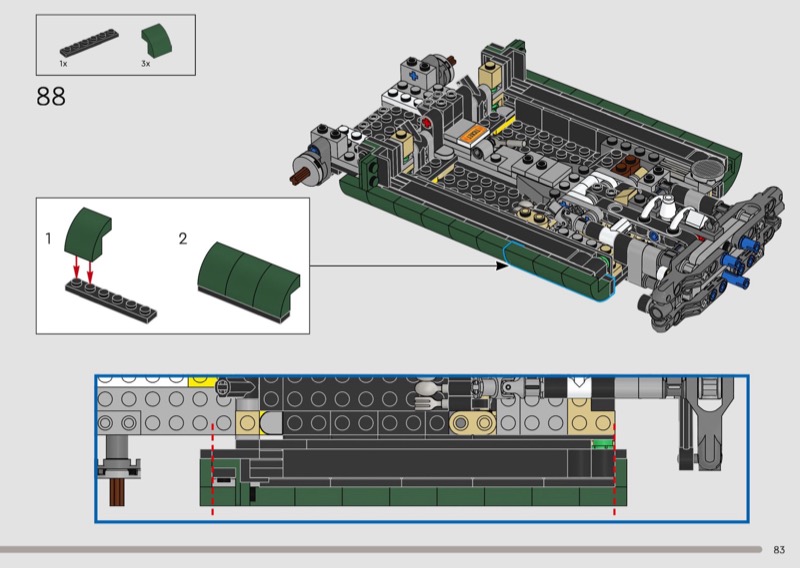Click the step number 88
Viewport: 800px width, 568px height.
51,96
